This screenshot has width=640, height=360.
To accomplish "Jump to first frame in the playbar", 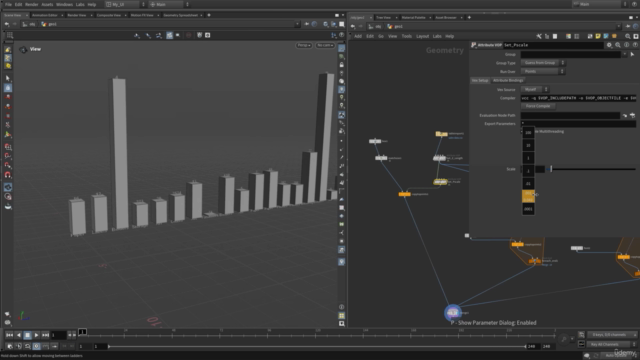I will coord(9,335).
